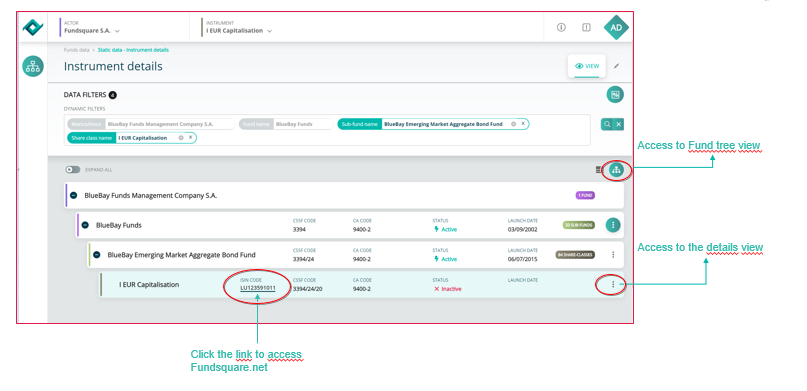
Task: Clear all filters with the X button
Action: [619, 124]
